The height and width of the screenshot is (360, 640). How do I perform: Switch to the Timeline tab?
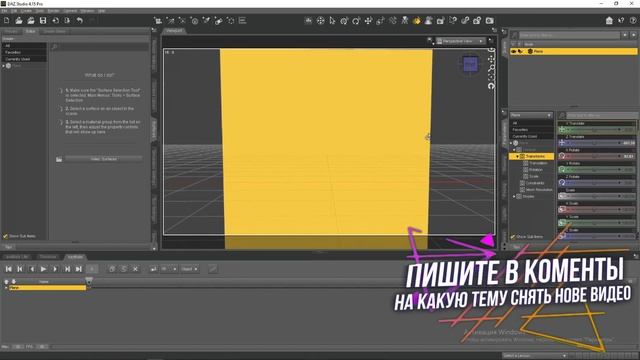[48, 257]
